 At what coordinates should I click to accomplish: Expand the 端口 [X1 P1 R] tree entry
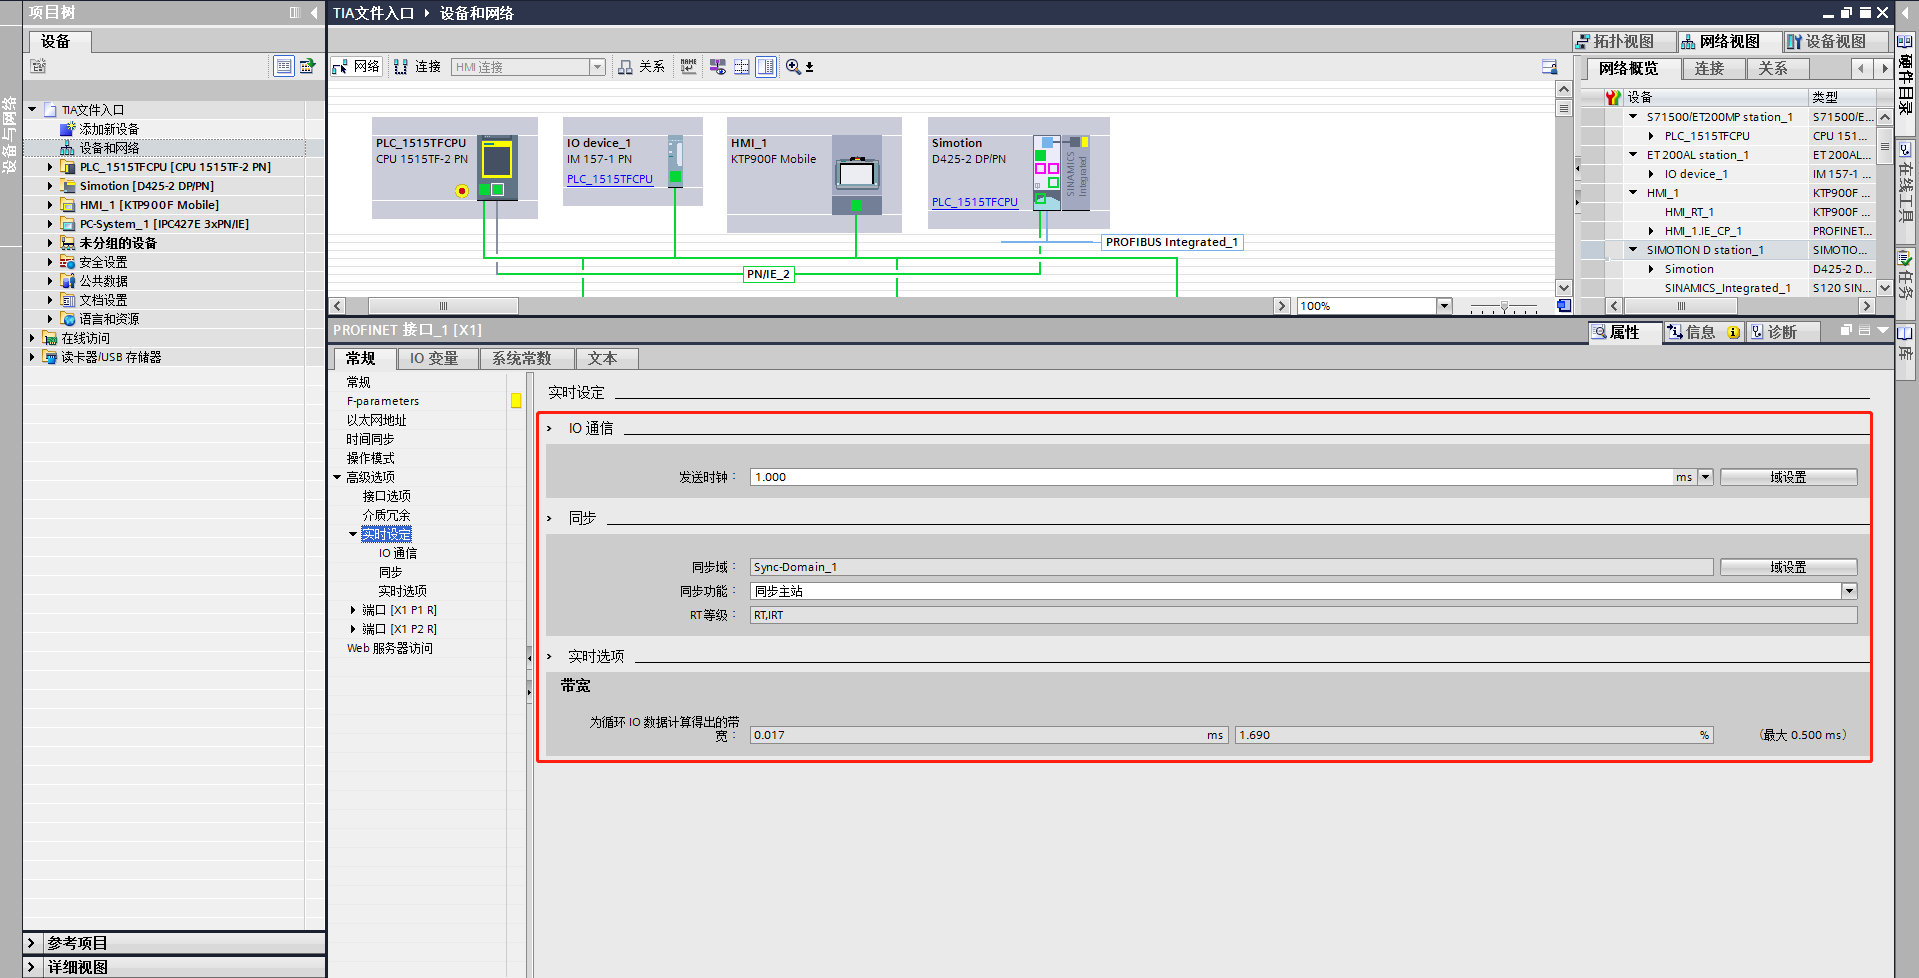(x=352, y=609)
